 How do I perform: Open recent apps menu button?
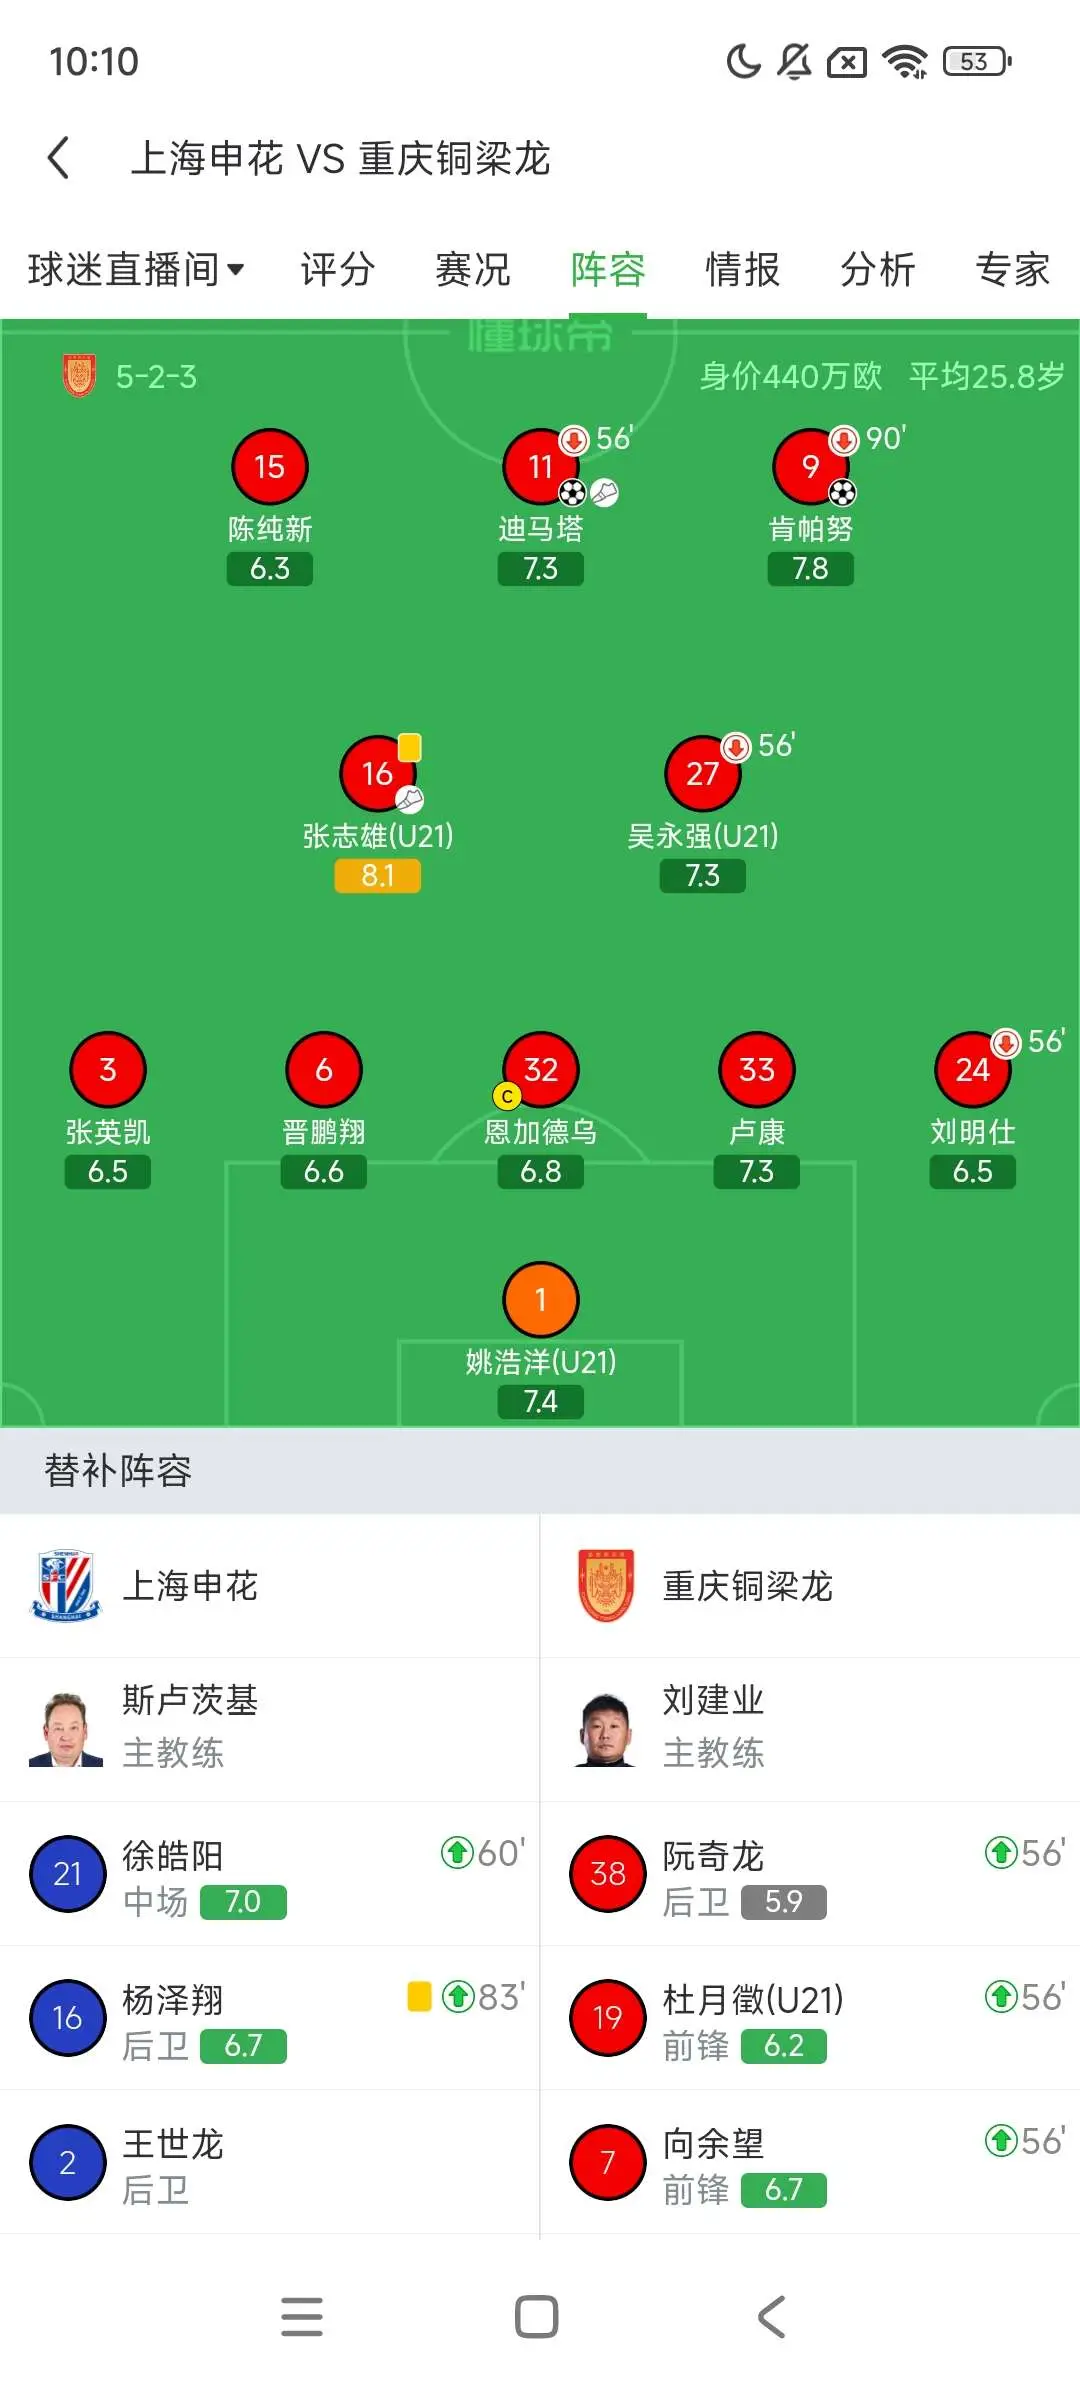(302, 2317)
